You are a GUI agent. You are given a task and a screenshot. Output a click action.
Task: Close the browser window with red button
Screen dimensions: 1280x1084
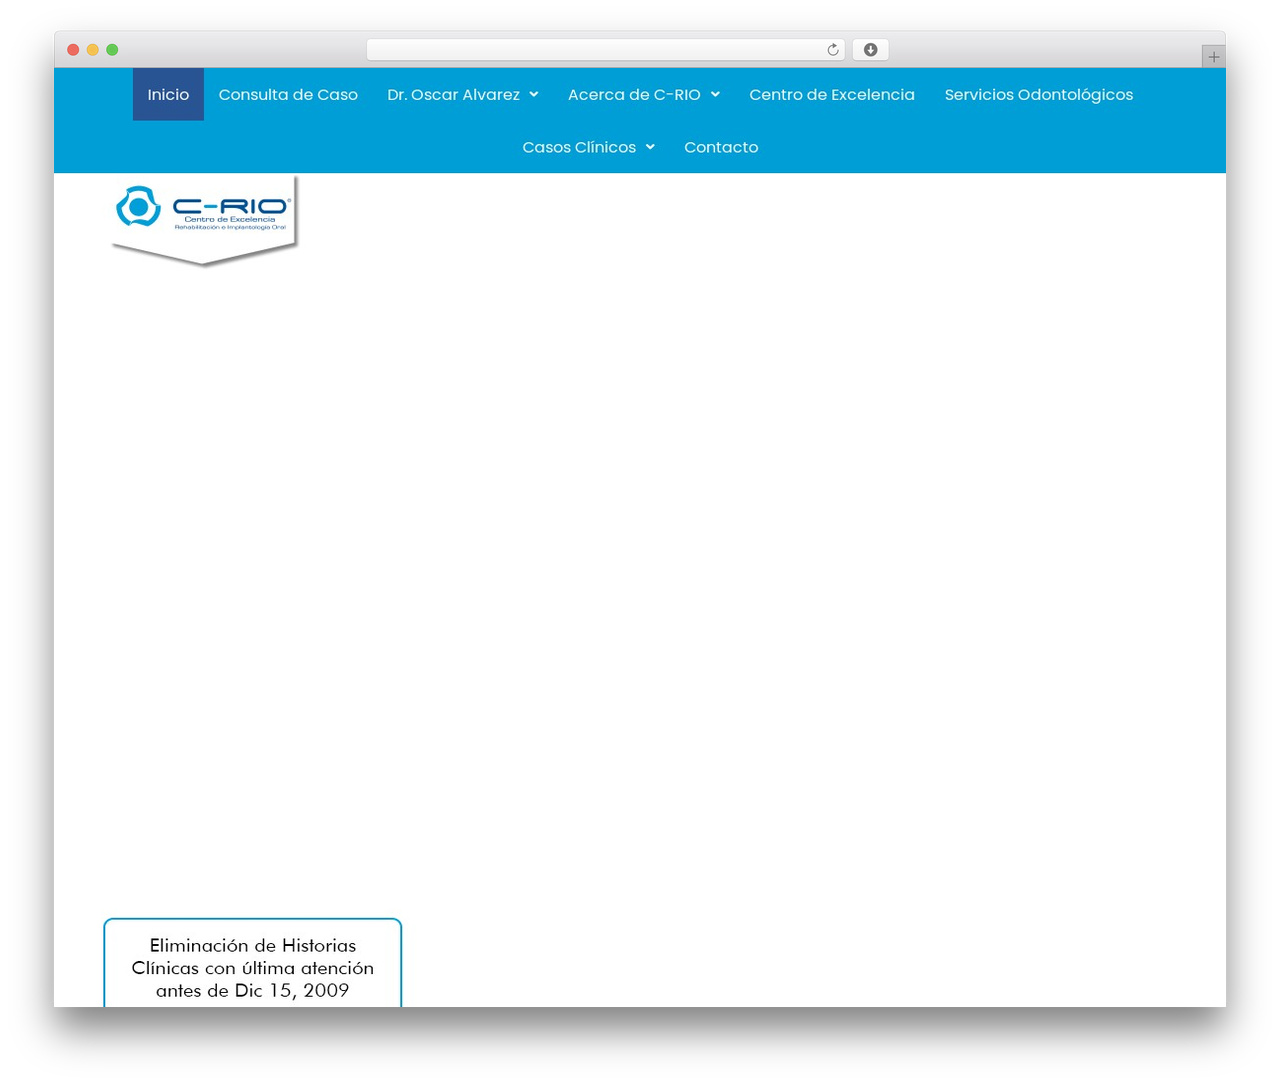click(73, 50)
